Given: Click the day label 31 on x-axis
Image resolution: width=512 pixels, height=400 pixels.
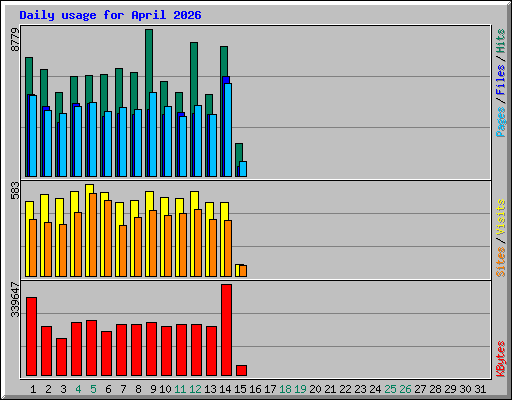Looking at the screenshot, I should tap(480, 389).
